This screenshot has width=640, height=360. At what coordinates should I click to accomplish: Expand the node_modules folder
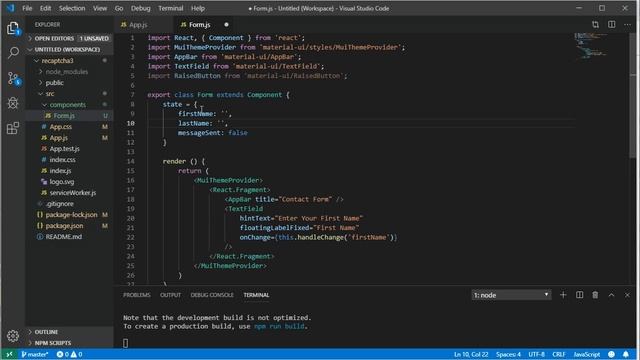click(x=69, y=71)
